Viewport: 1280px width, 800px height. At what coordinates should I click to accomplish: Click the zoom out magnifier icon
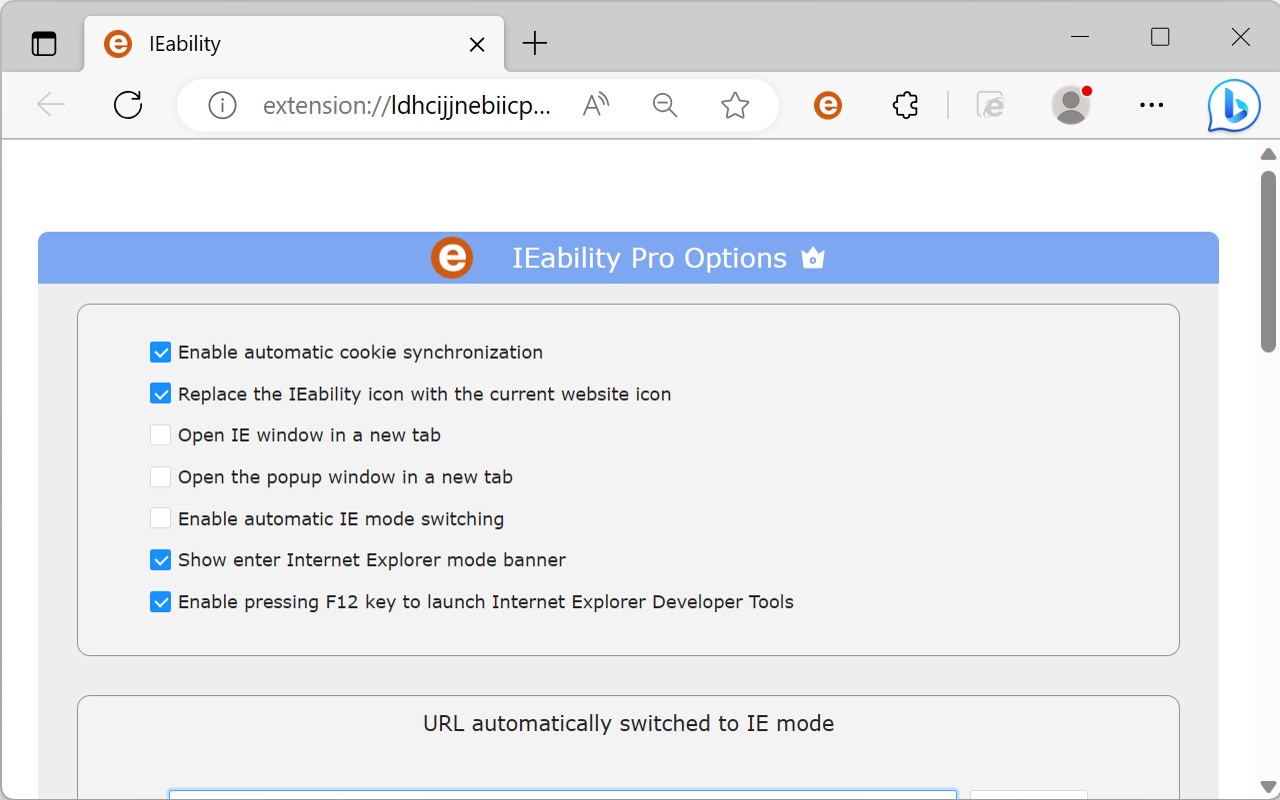click(665, 105)
